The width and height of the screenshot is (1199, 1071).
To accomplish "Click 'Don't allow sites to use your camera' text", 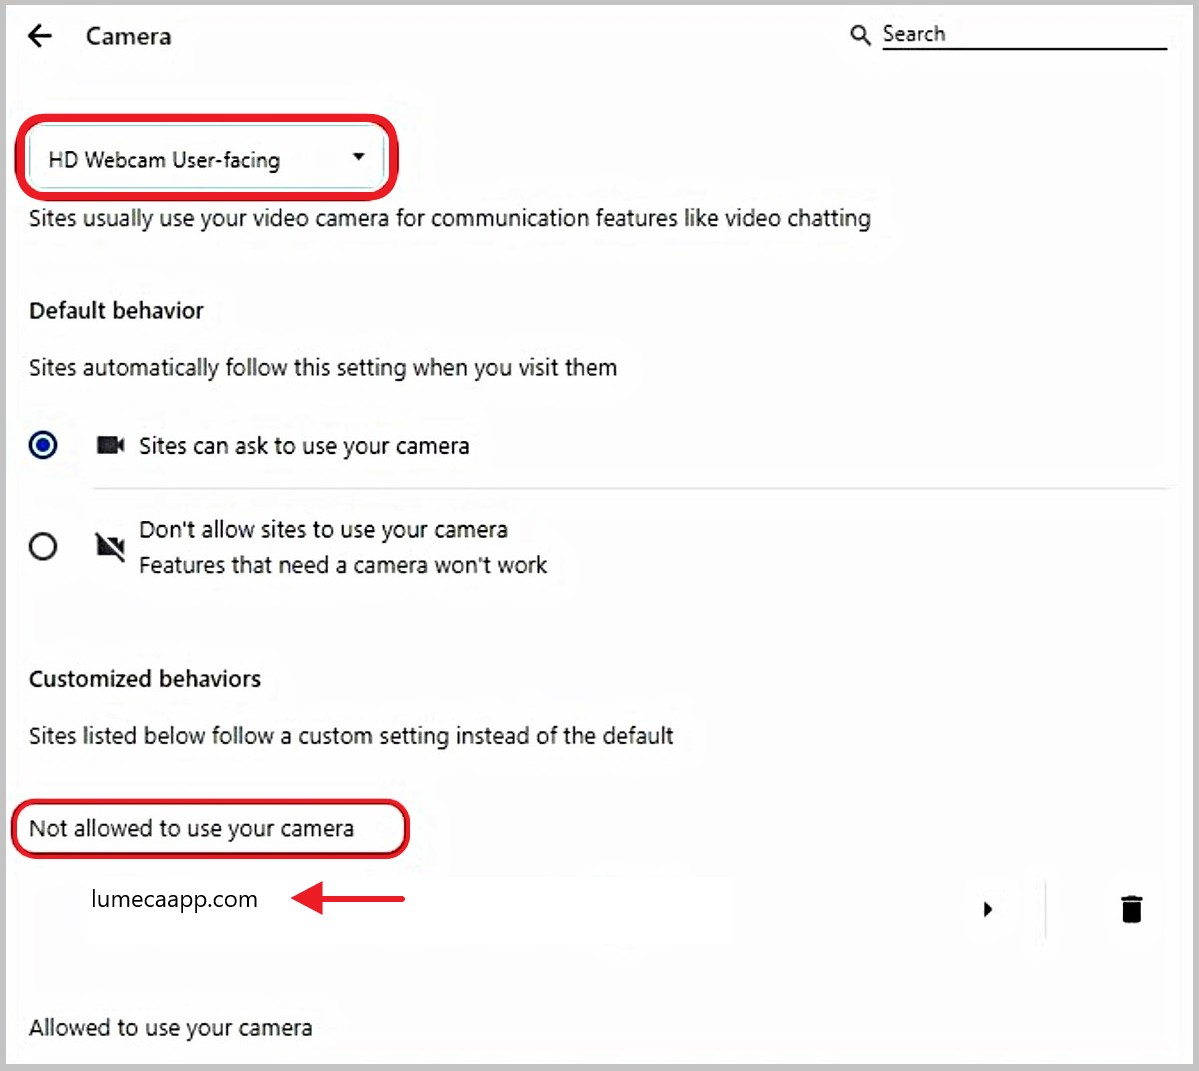I will tap(323, 529).
